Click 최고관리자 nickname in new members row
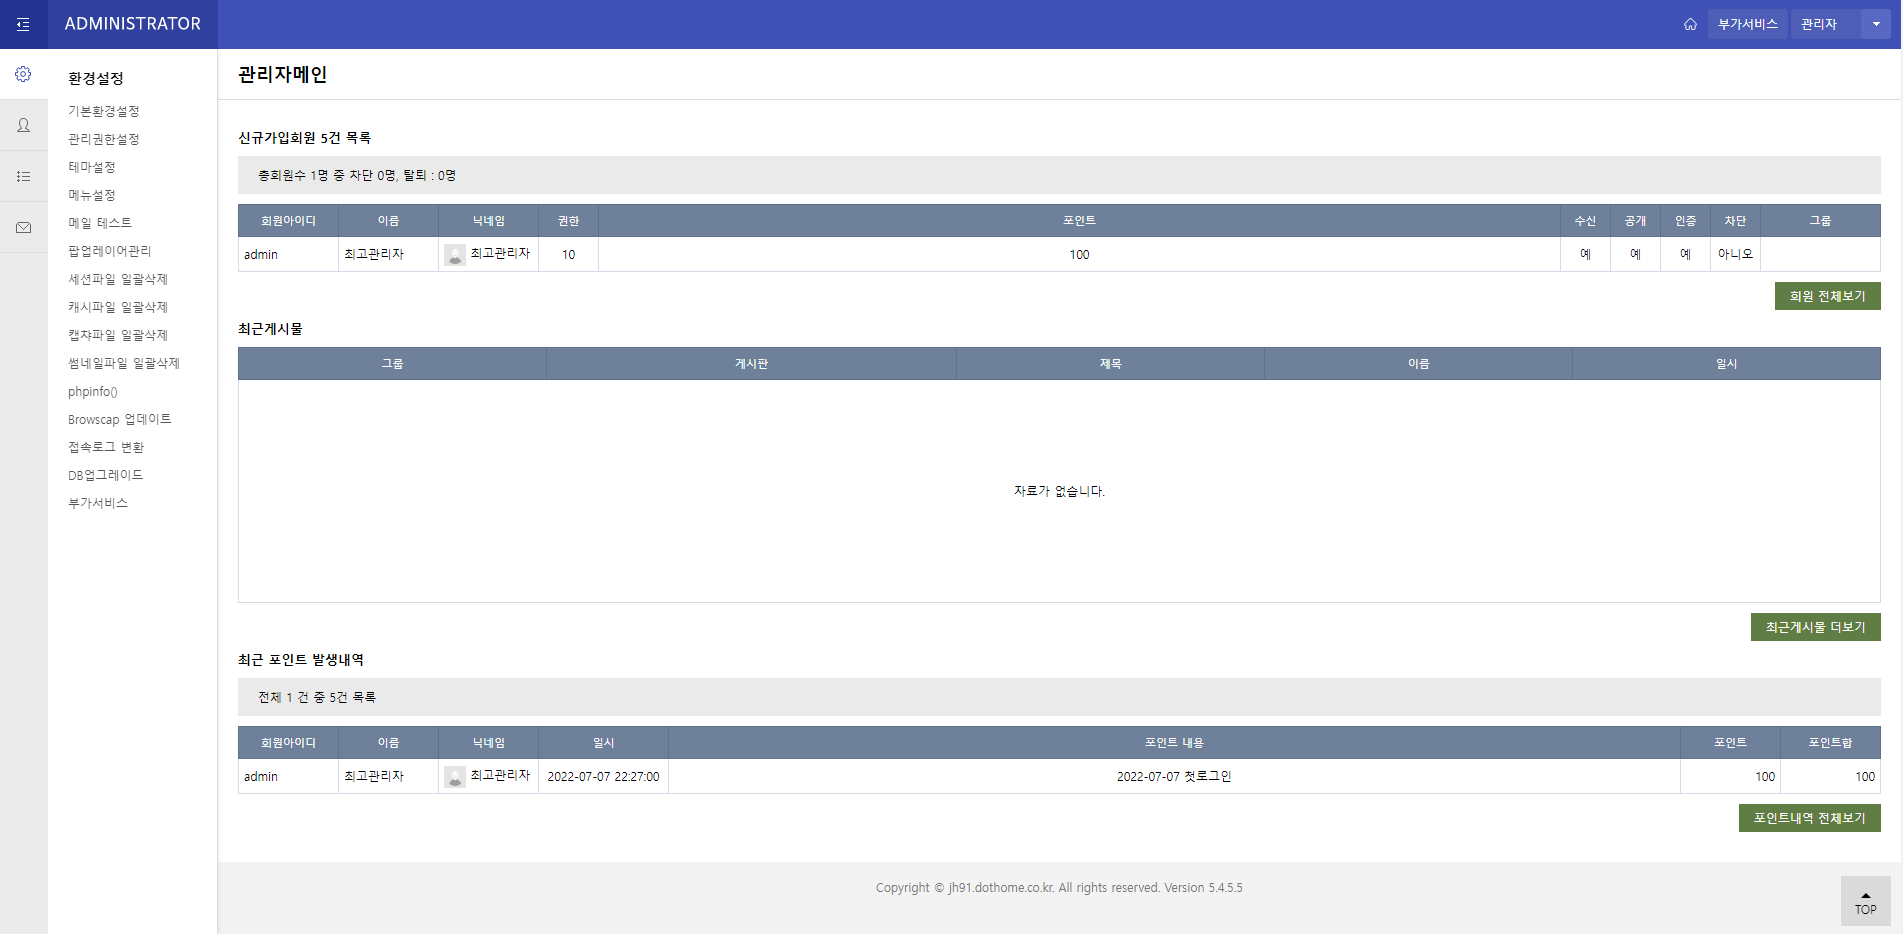Screen dimensions: 1903x934 click(500, 254)
